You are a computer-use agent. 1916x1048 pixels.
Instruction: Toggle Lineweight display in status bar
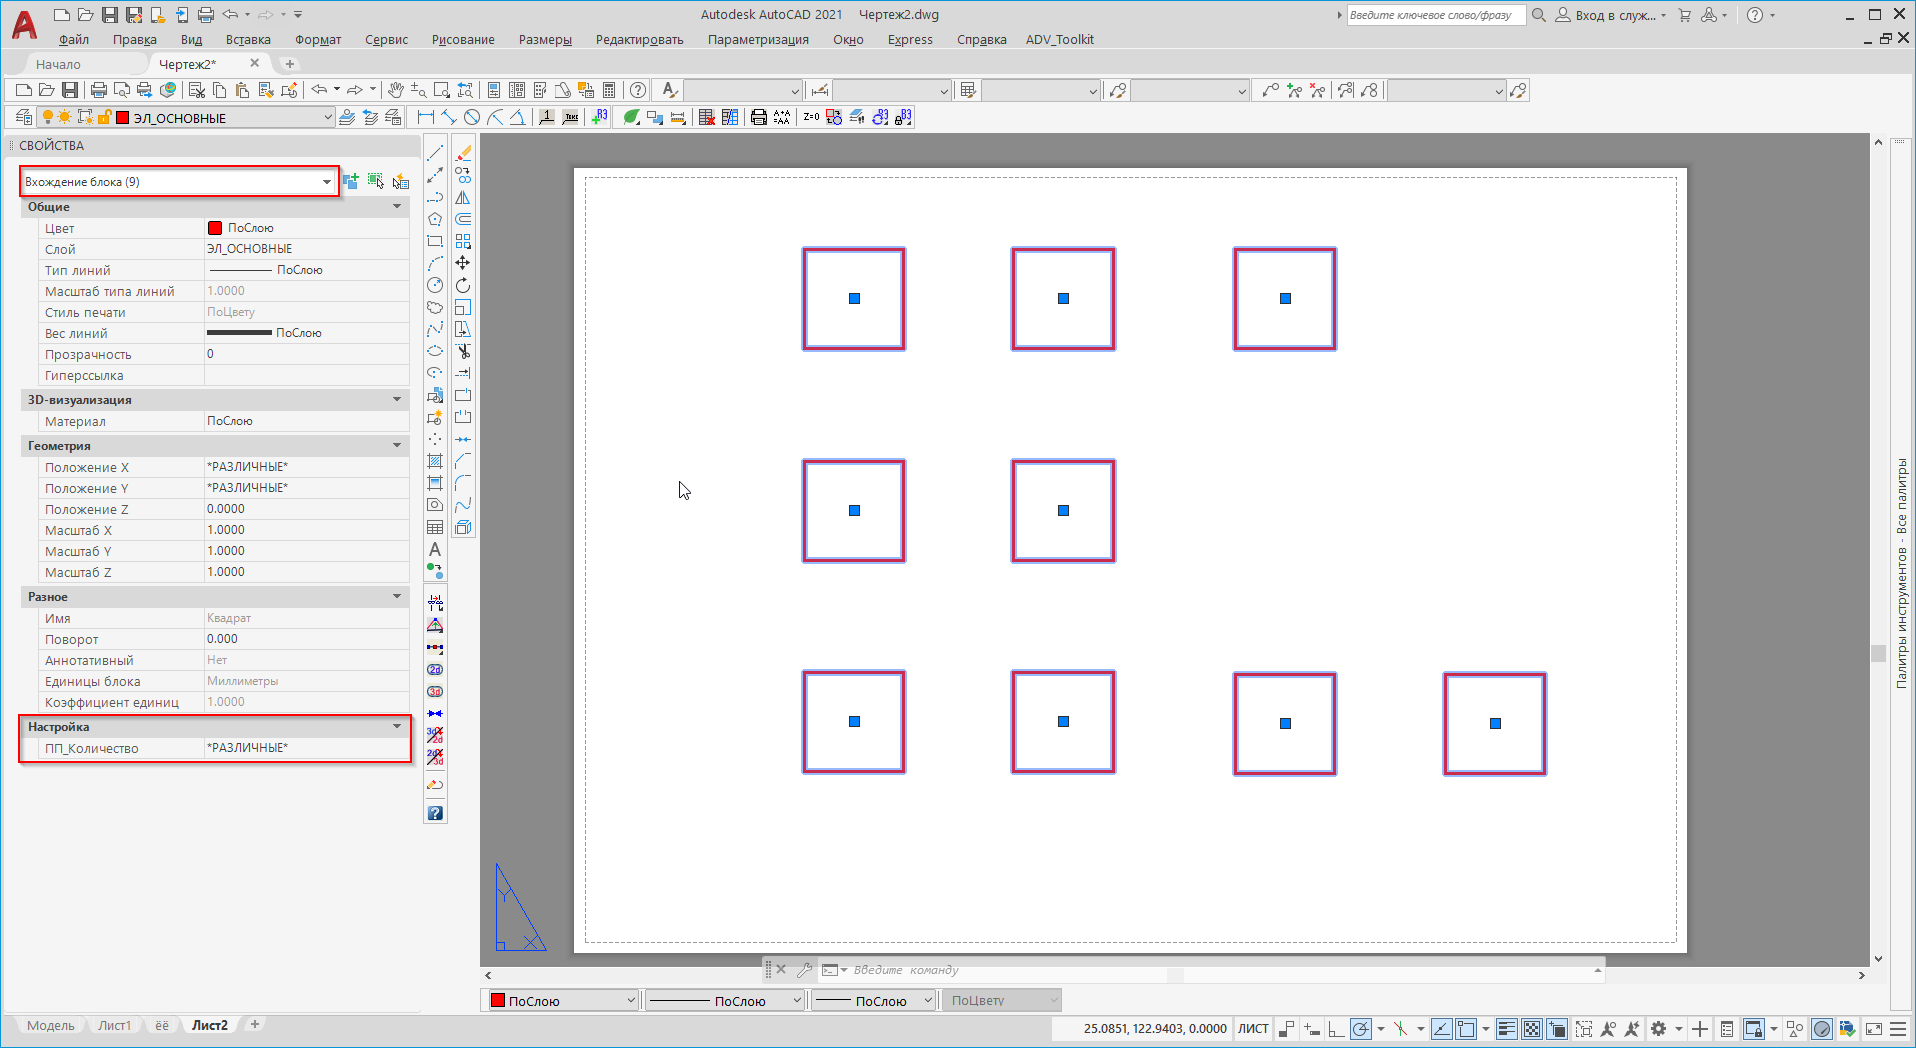tap(1507, 1029)
